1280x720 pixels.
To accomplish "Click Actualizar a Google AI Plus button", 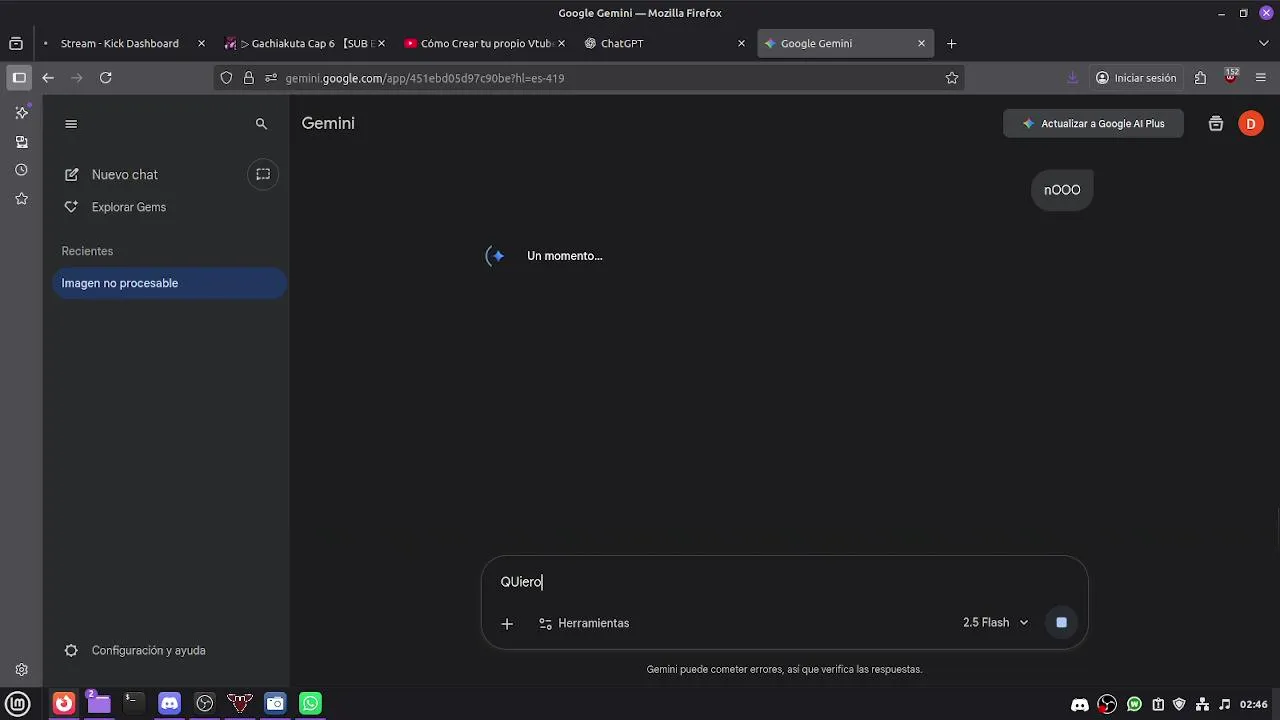I will (1093, 123).
